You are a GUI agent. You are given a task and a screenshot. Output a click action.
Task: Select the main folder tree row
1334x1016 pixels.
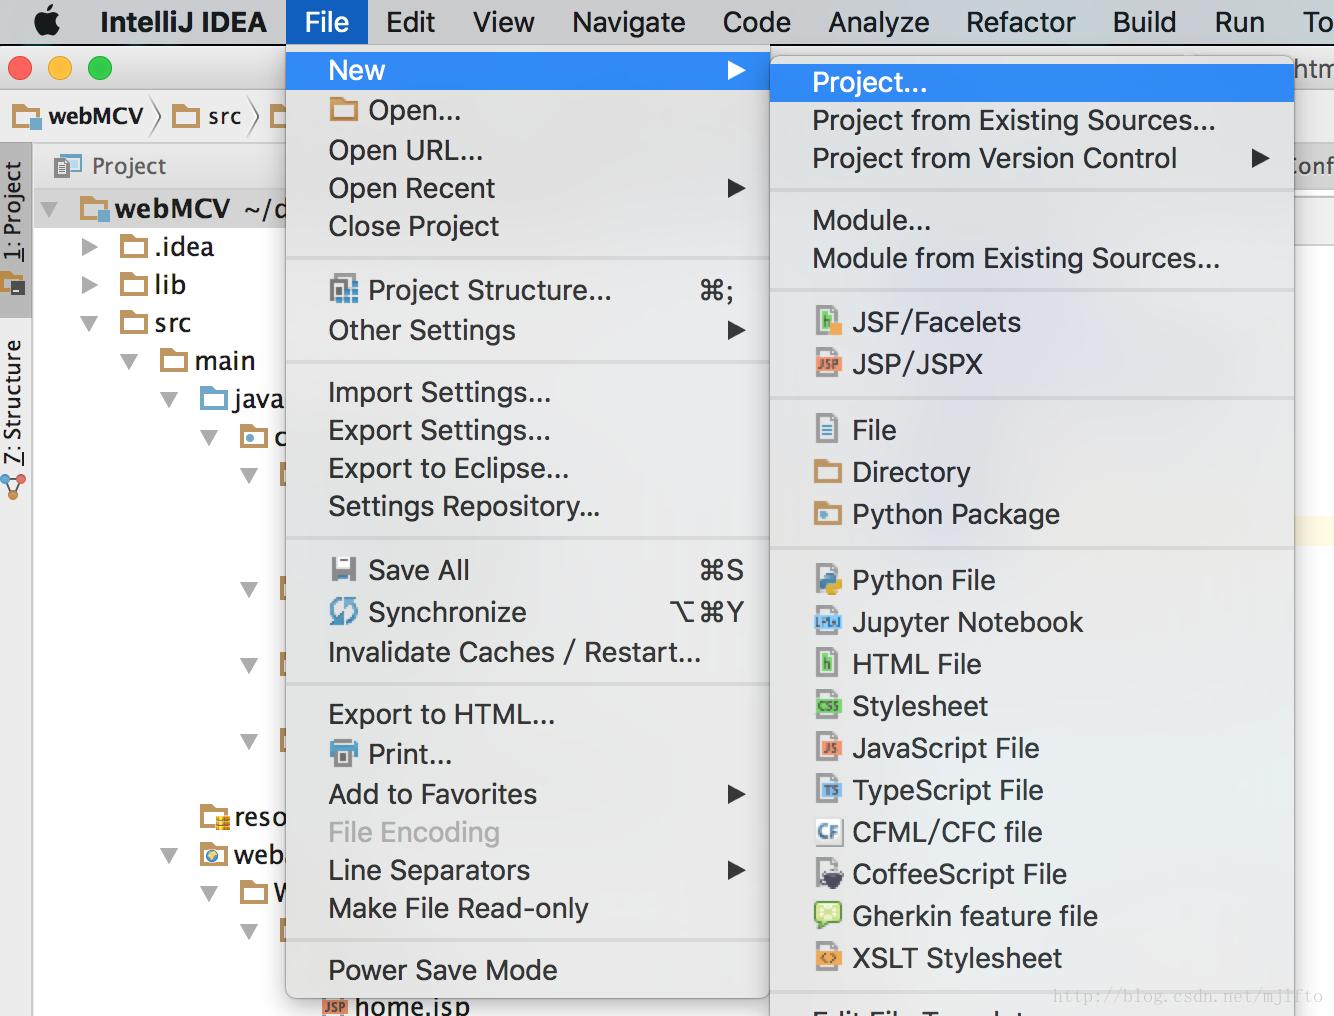(160, 361)
